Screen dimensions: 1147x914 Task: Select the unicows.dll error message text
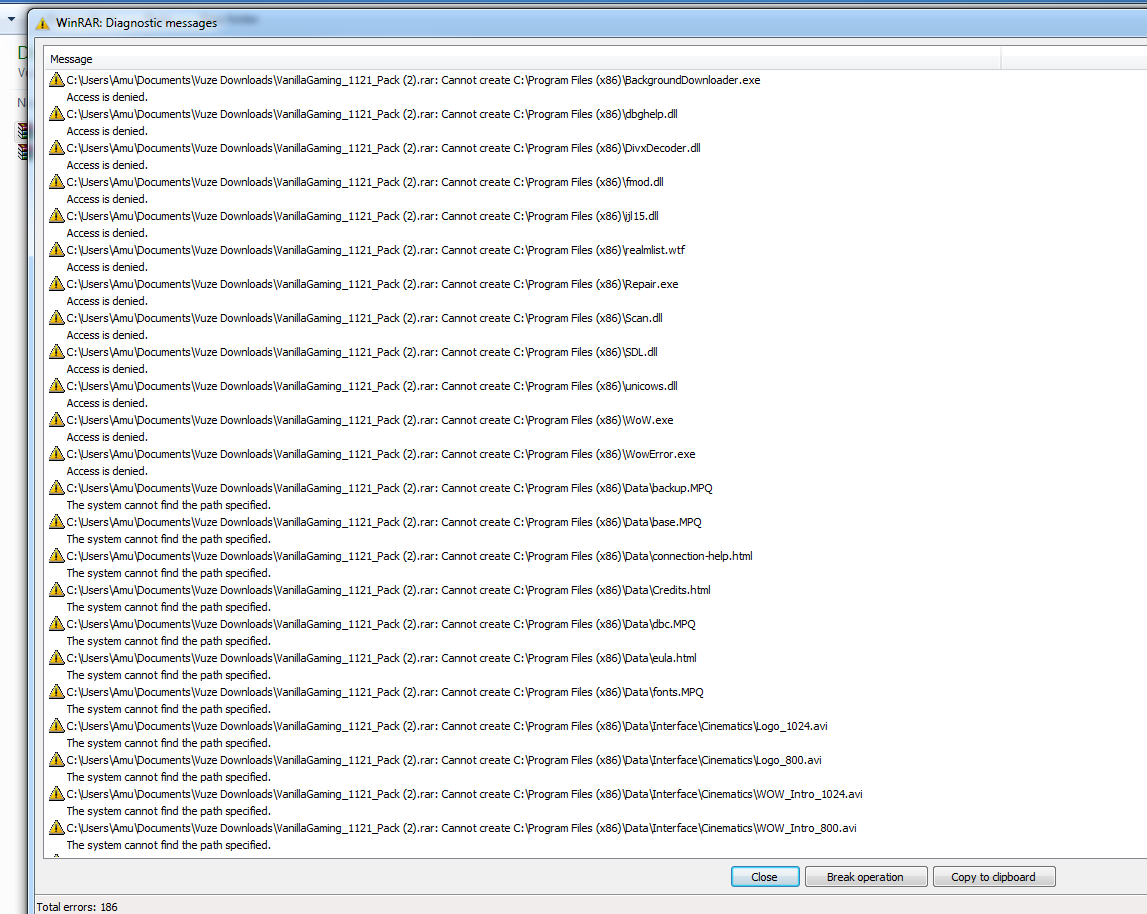372,386
